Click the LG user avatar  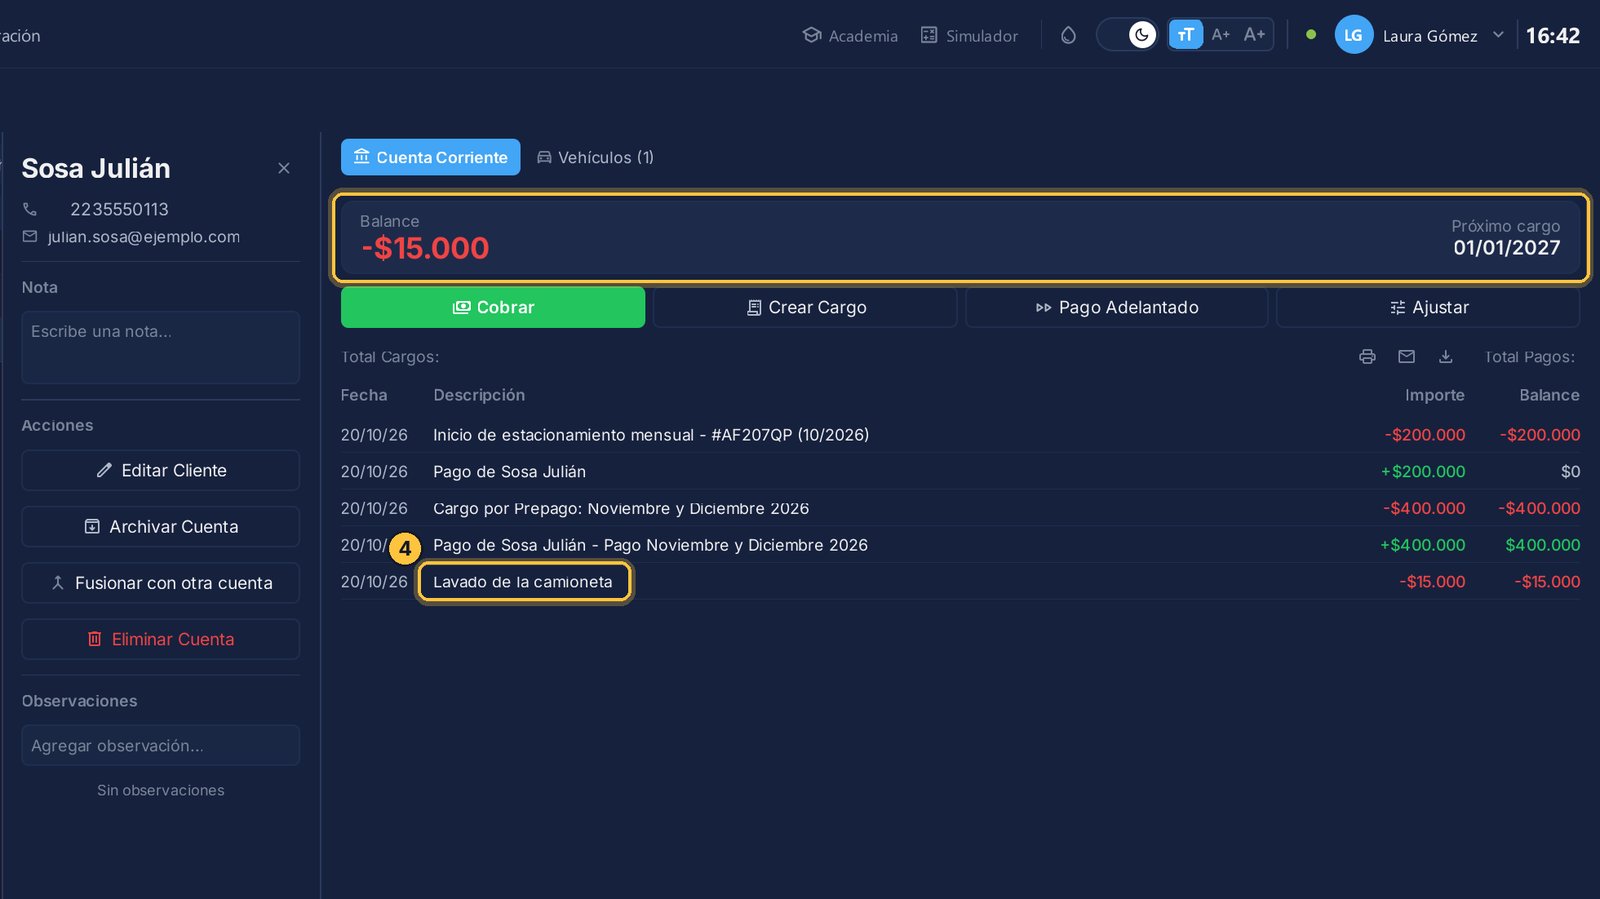[1353, 35]
